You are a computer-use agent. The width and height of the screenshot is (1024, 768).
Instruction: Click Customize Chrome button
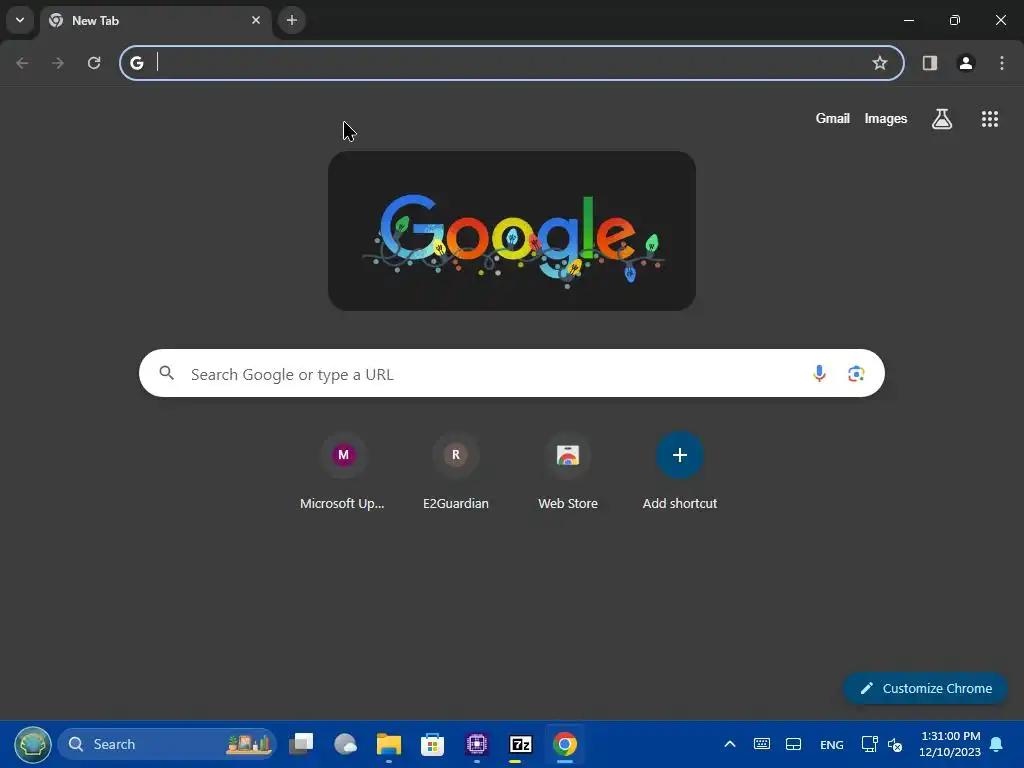click(x=925, y=688)
